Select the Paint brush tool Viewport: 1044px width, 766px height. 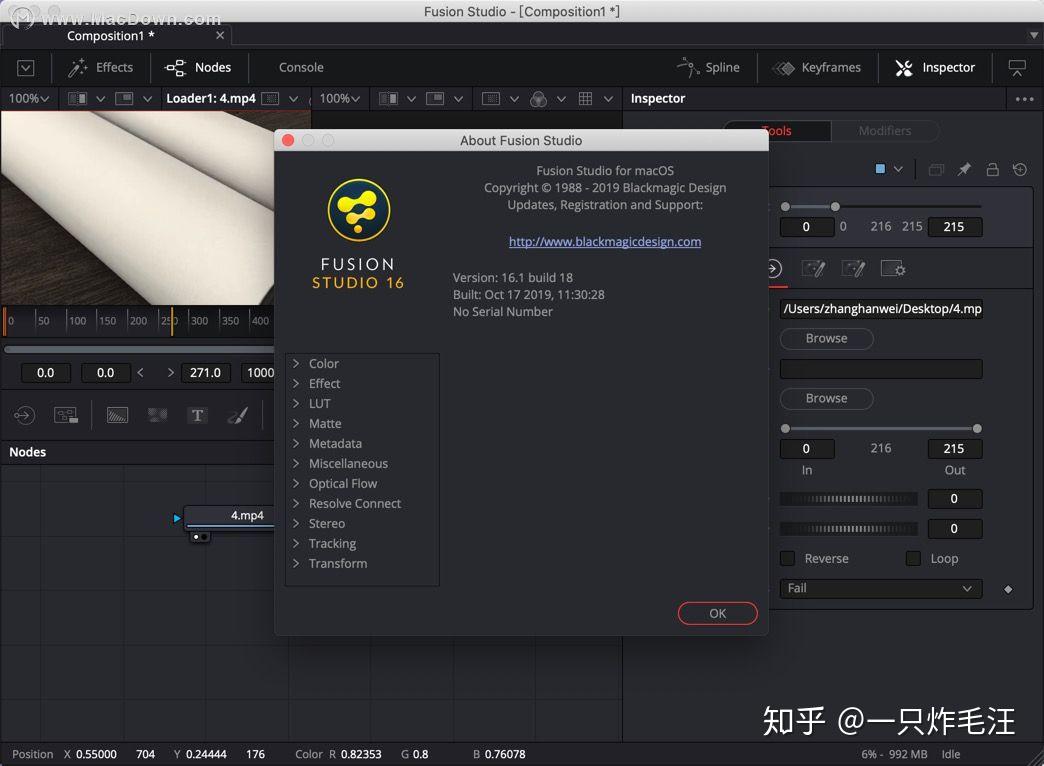tap(238, 414)
